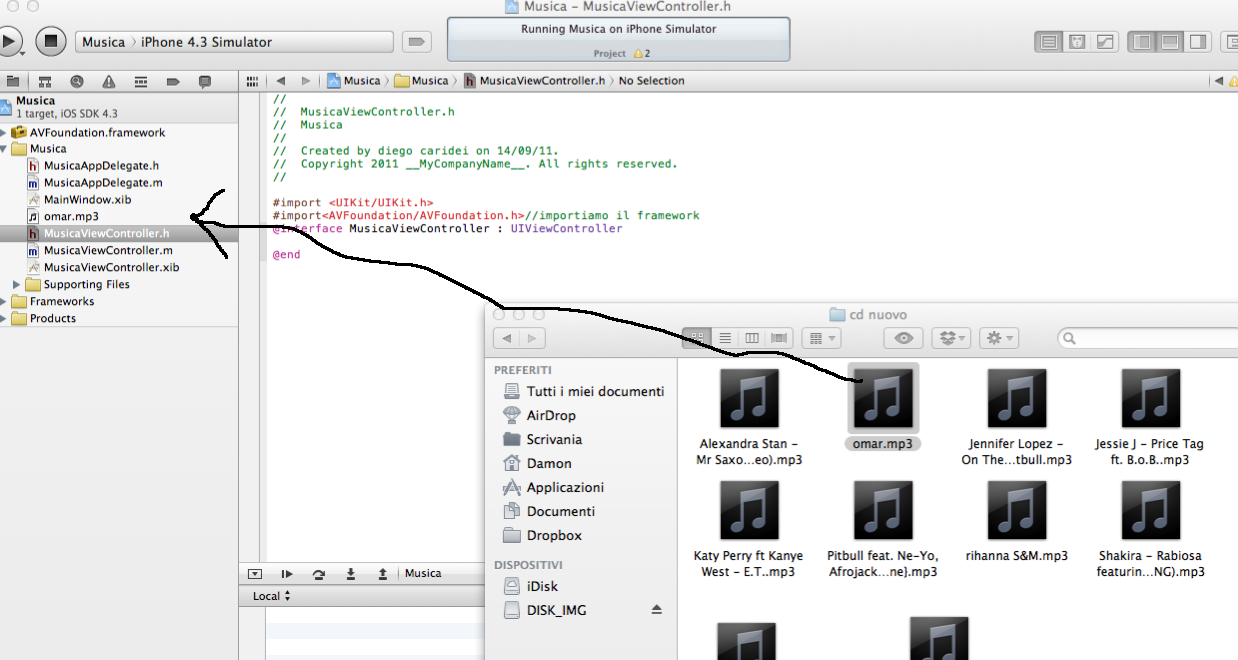
Task: Expand the Supporting Files group
Action: click(x=17, y=285)
